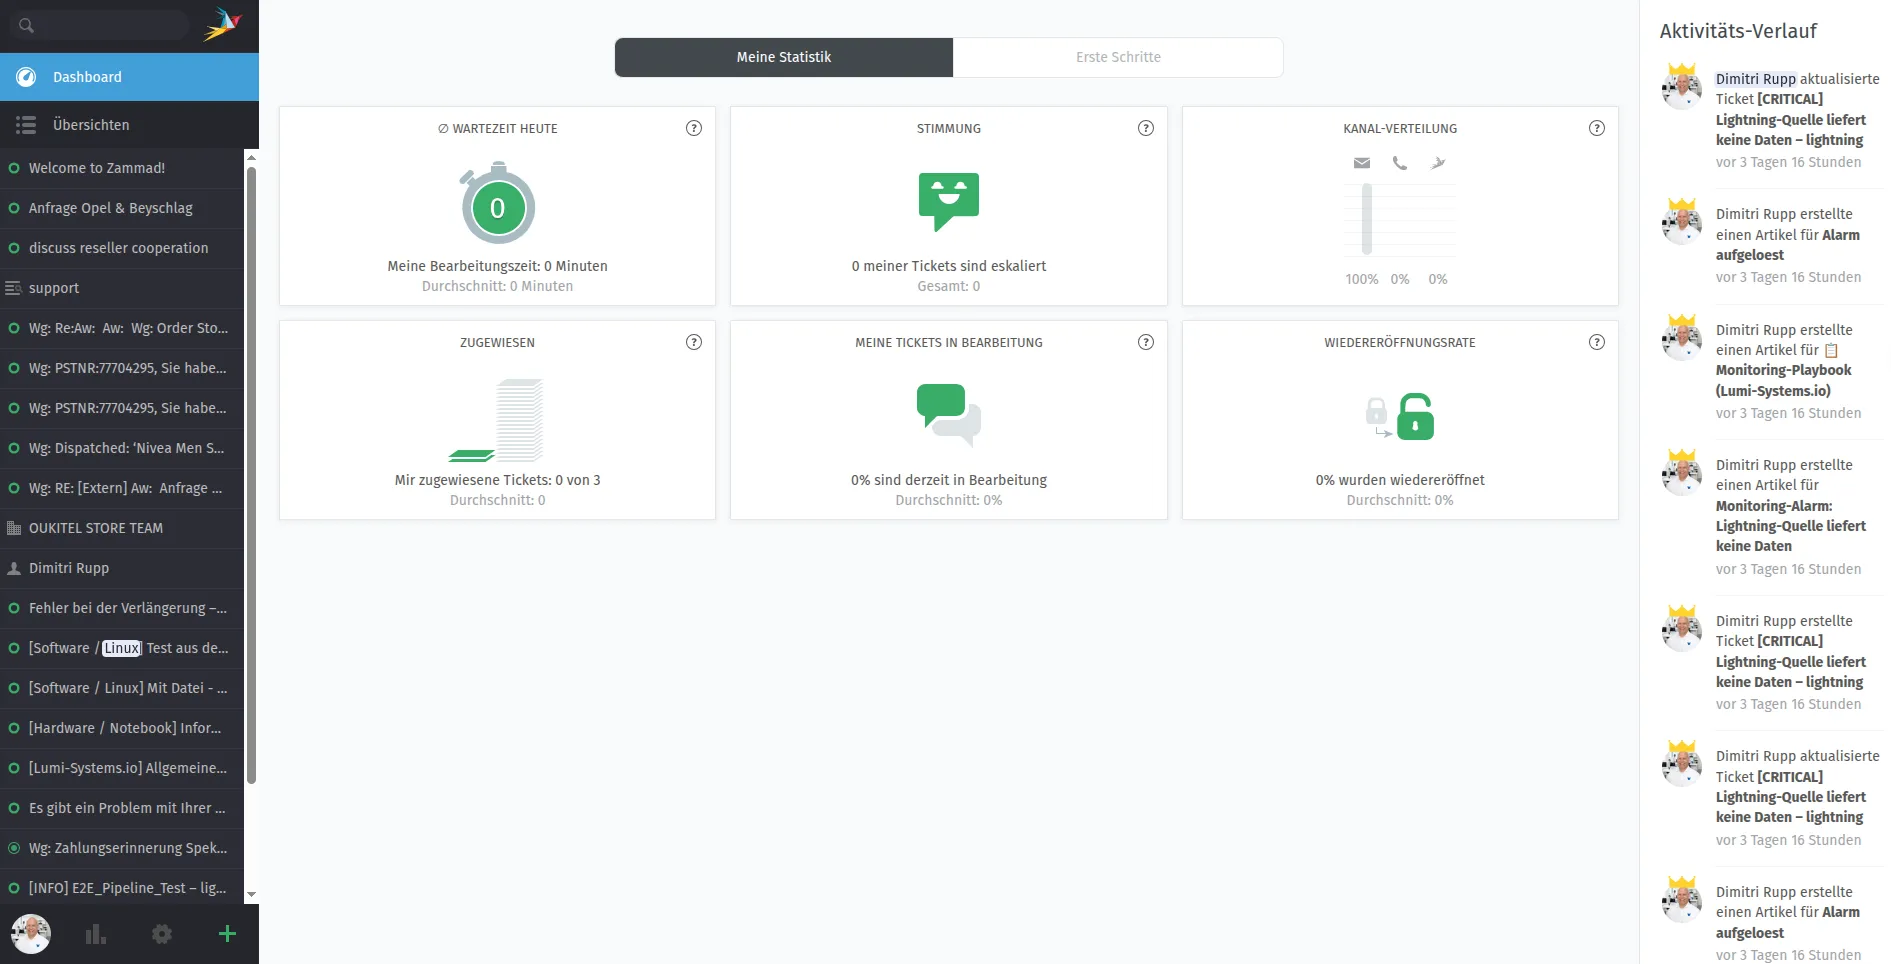The image size is (1891, 964).
Task: Click the sidebar scrollbar up arrow
Action: point(251,158)
